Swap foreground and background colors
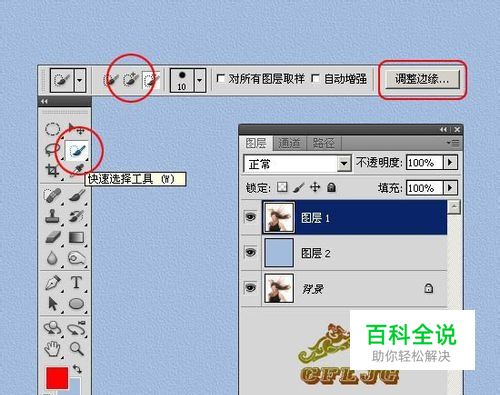 pos(77,369)
